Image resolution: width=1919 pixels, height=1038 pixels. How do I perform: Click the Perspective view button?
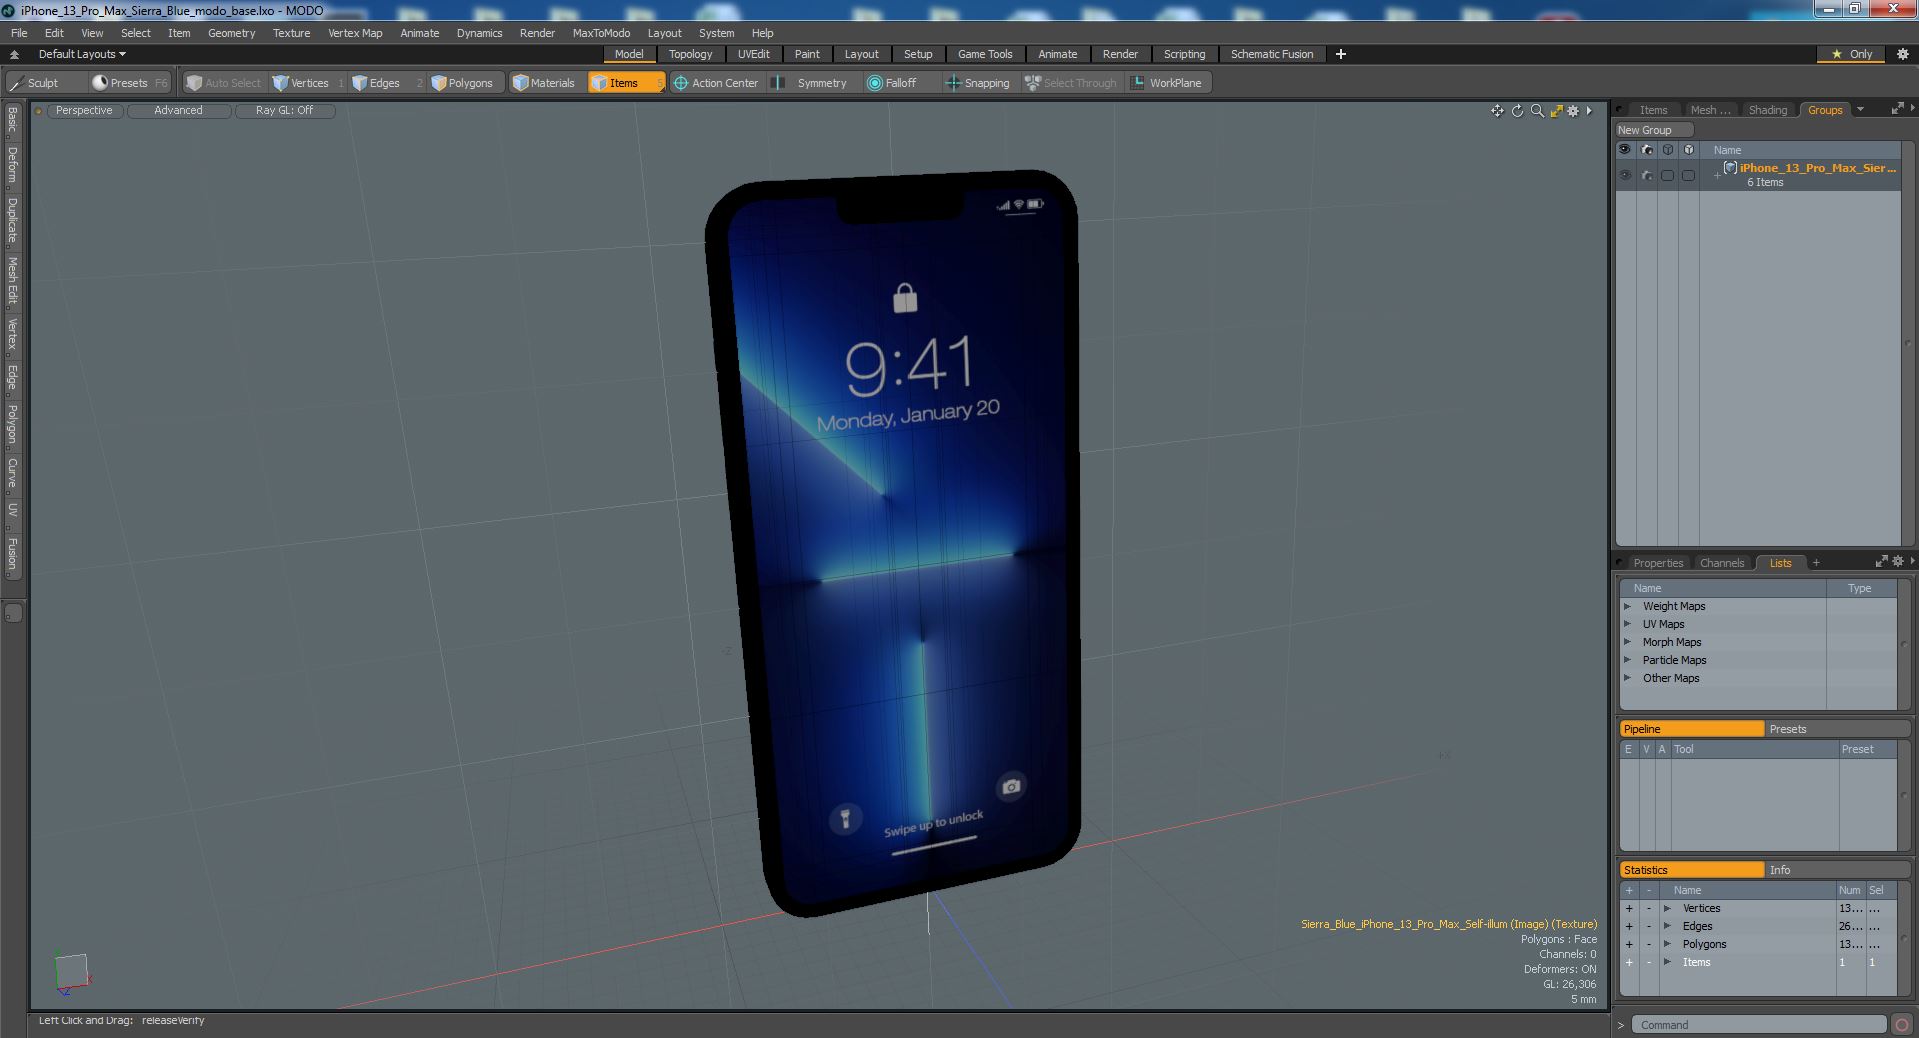tap(84, 111)
